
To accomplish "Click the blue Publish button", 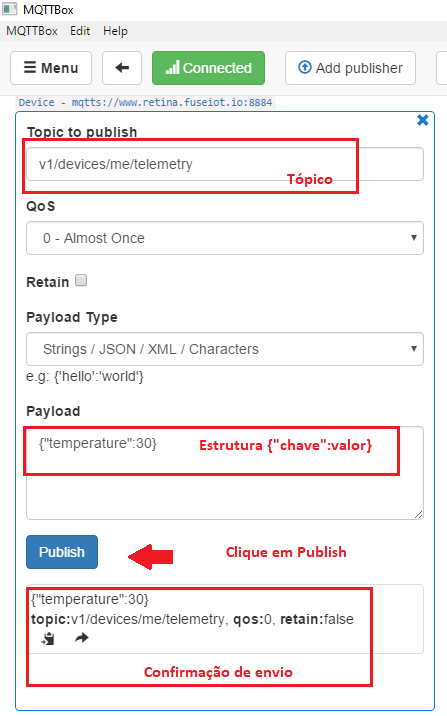I will [x=62, y=552].
